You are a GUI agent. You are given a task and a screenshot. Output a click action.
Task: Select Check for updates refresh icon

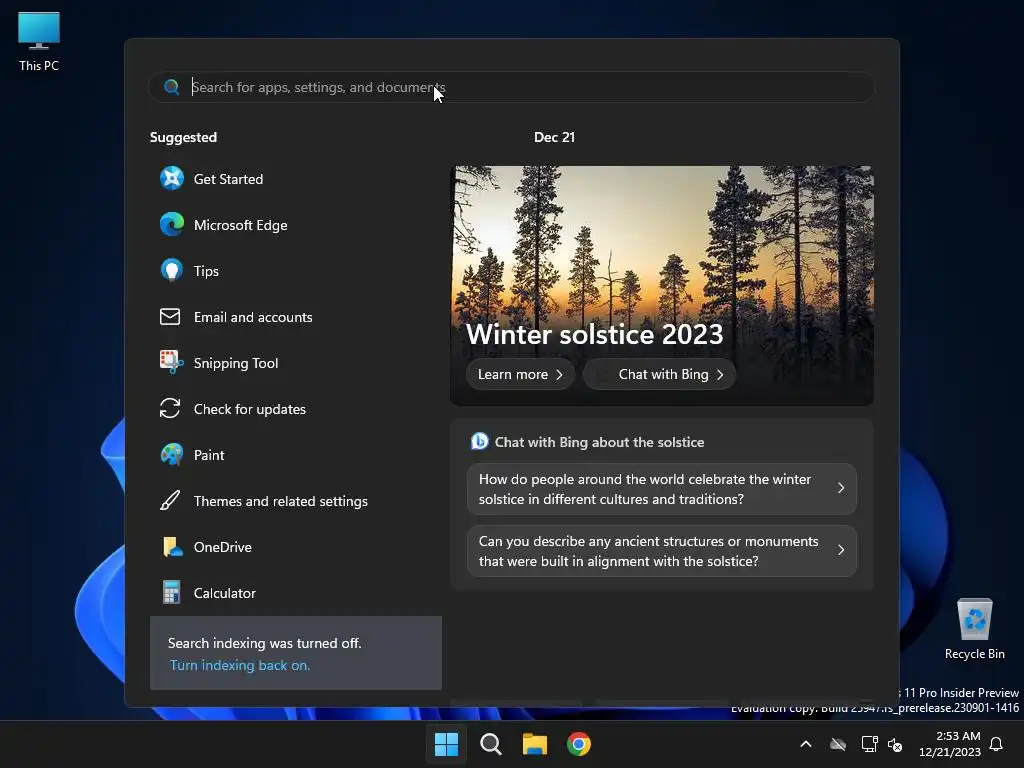(170, 409)
